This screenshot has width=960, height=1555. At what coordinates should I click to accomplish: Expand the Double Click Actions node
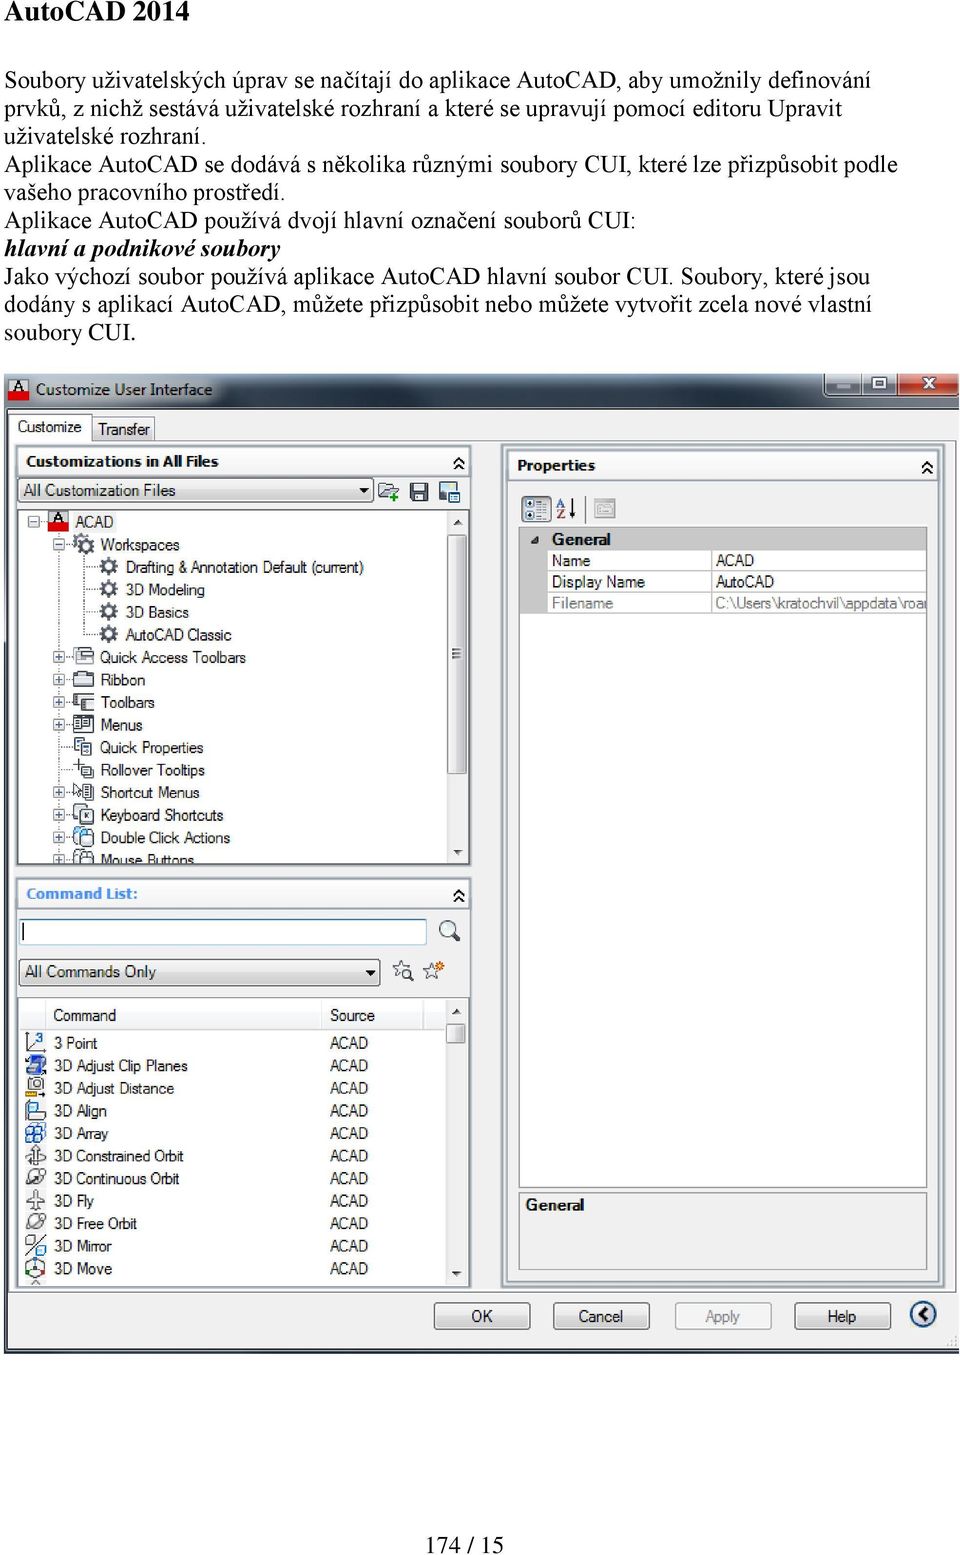pyautogui.click(x=59, y=837)
